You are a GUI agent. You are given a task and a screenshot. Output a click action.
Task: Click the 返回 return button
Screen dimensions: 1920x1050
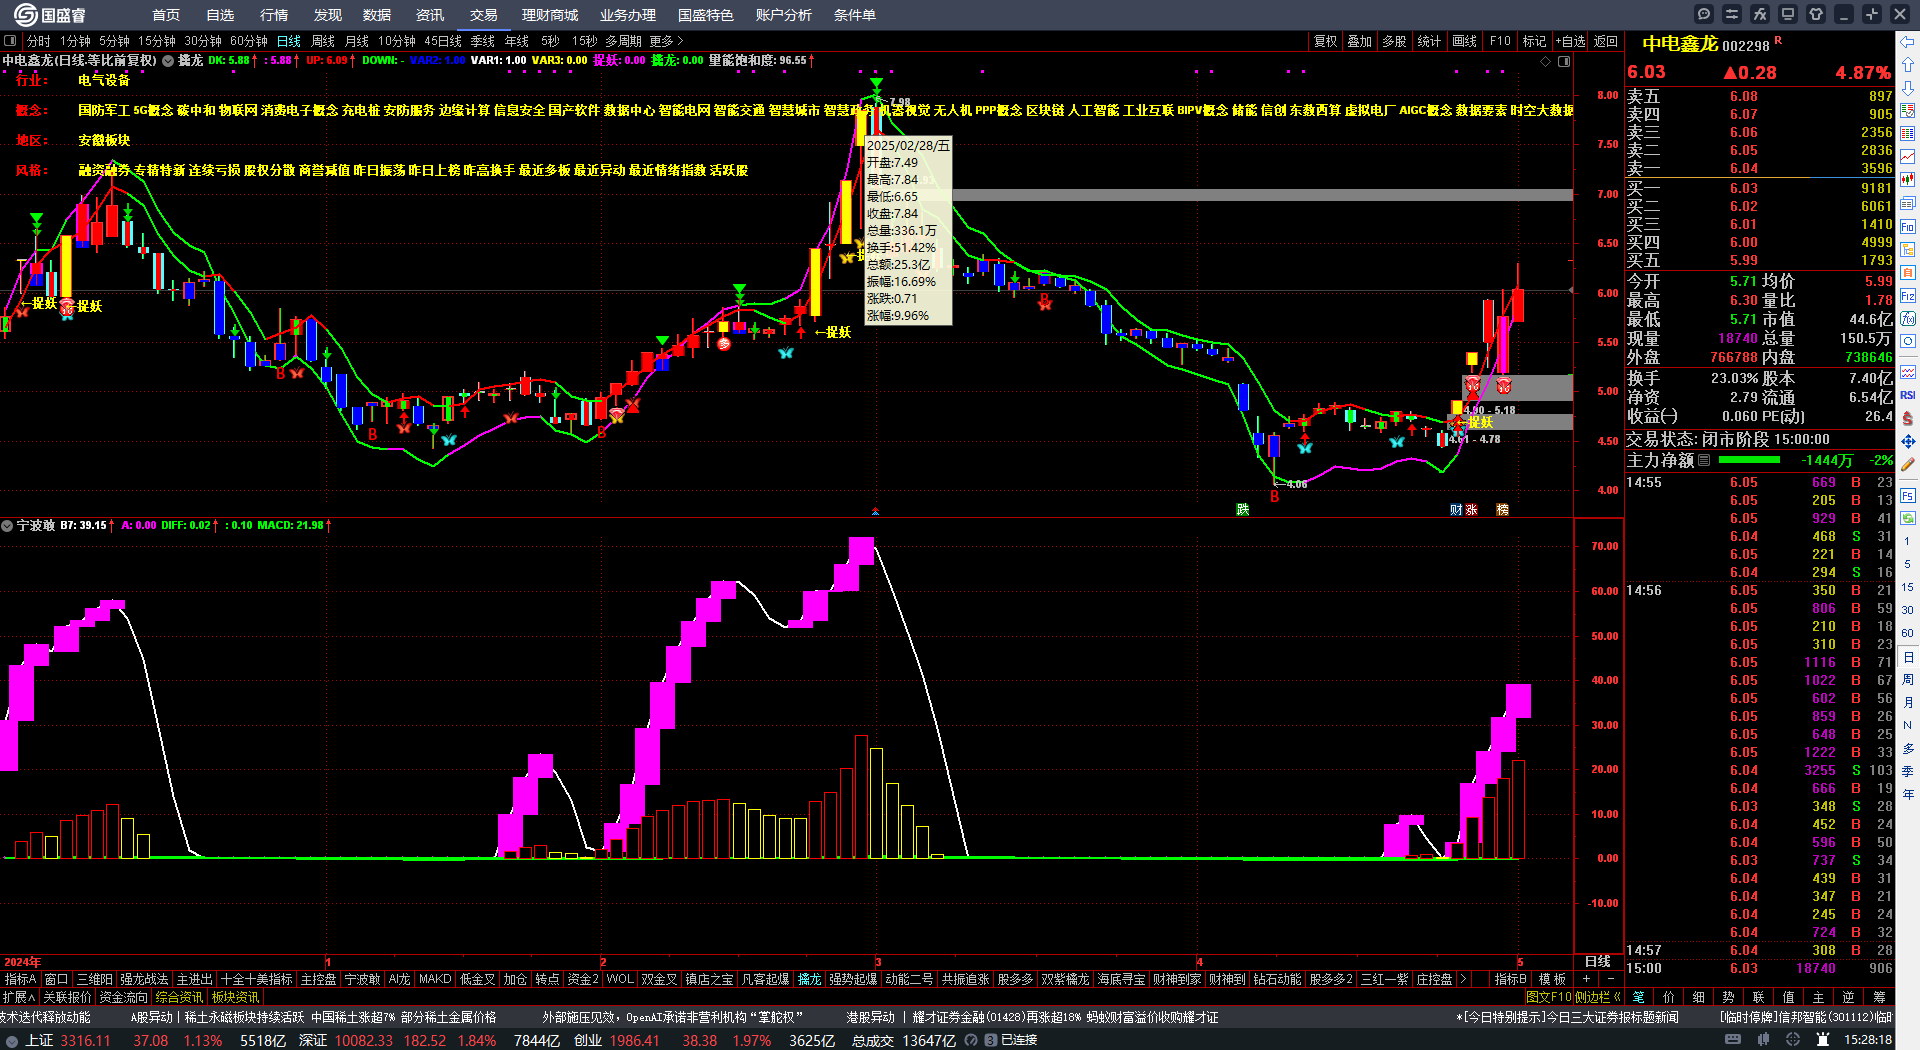pyautogui.click(x=1606, y=41)
